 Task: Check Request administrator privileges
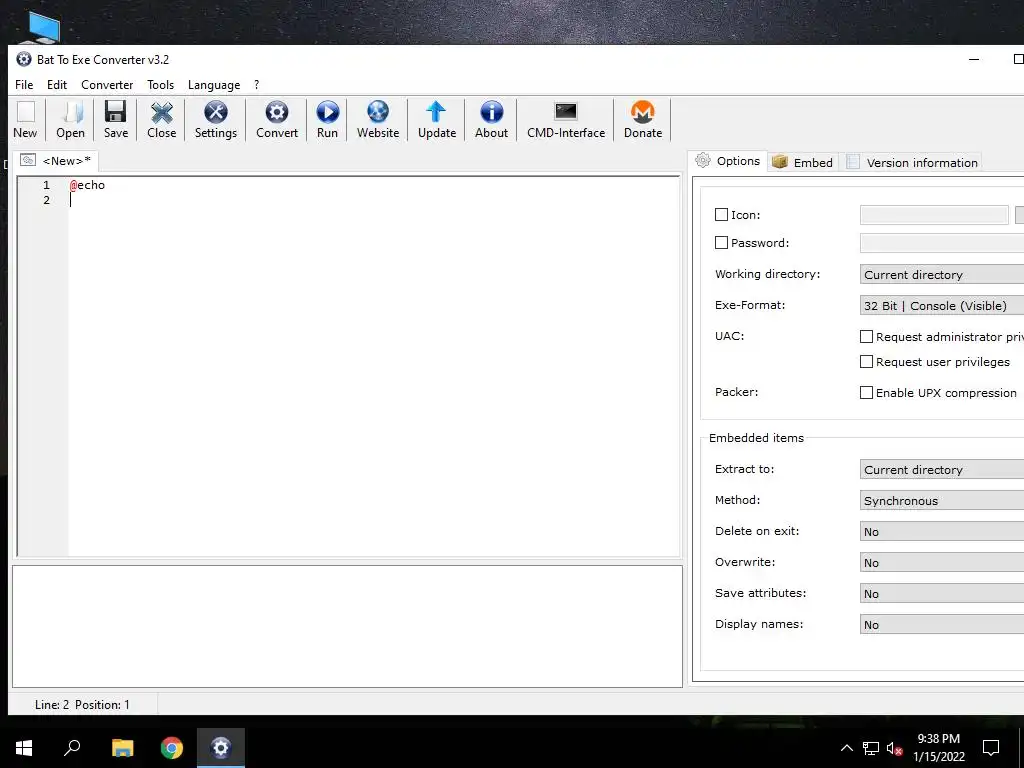click(866, 336)
